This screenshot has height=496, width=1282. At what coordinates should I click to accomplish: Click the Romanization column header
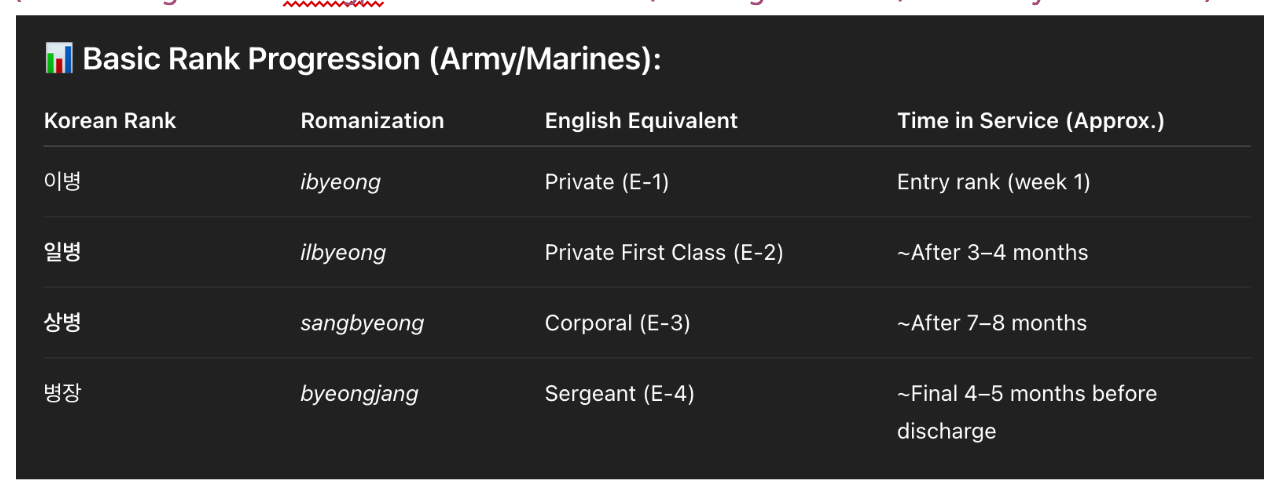(372, 121)
